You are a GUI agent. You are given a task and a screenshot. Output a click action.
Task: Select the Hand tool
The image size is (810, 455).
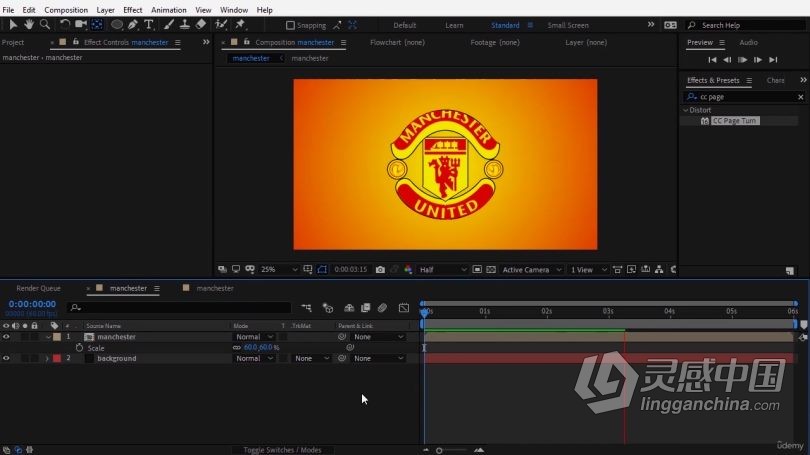pyautogui.click(x=29, y=24)
